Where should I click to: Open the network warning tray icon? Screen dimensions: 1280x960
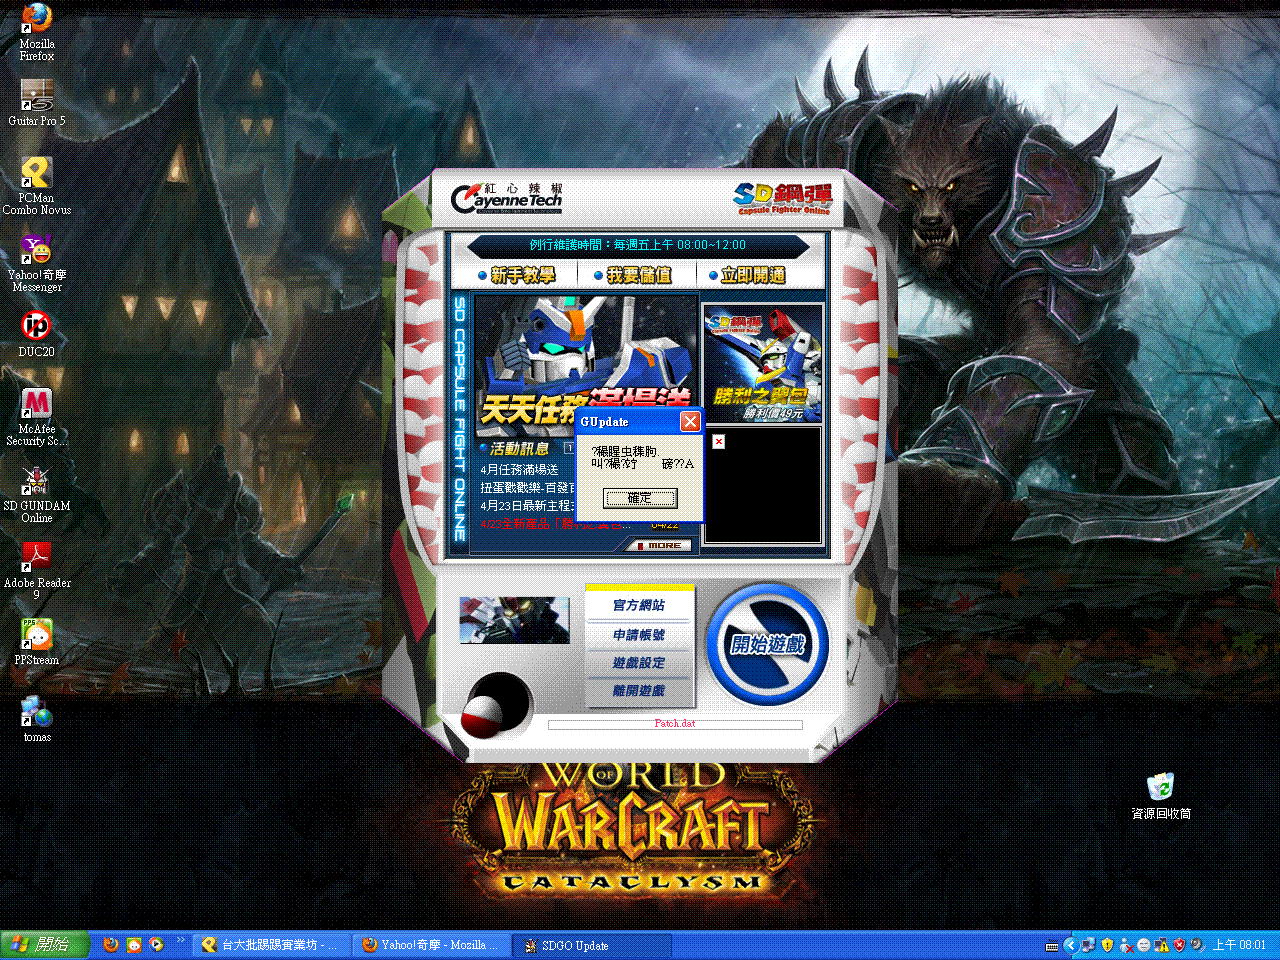click(x=1161, y=945)
